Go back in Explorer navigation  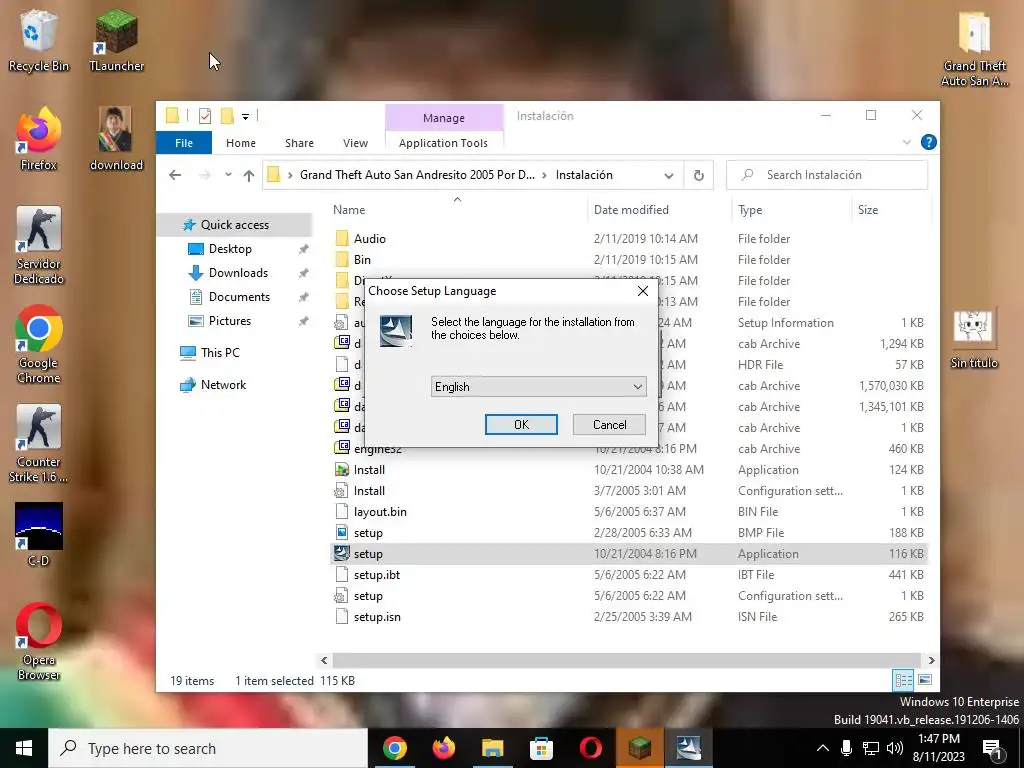[x=175, y=175]
